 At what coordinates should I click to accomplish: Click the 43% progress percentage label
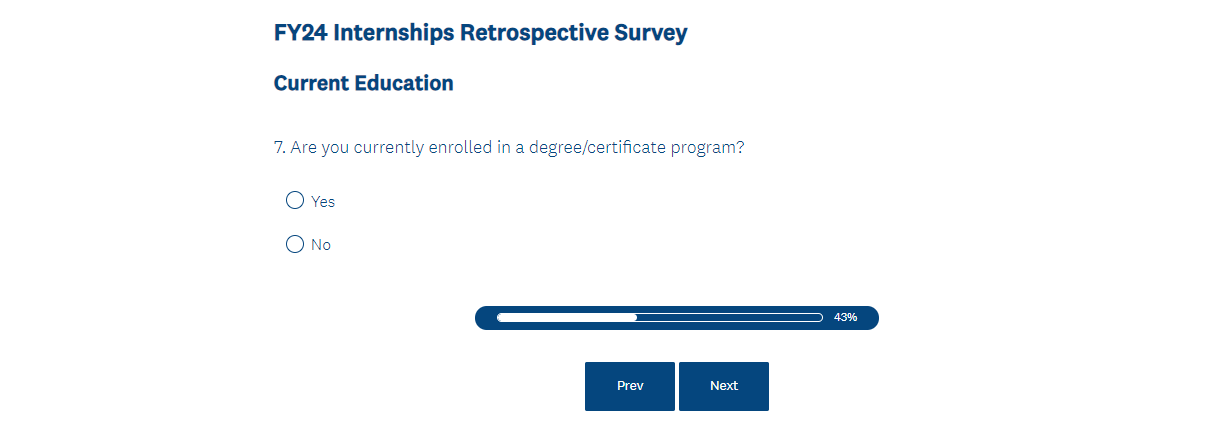click(845, 317)
